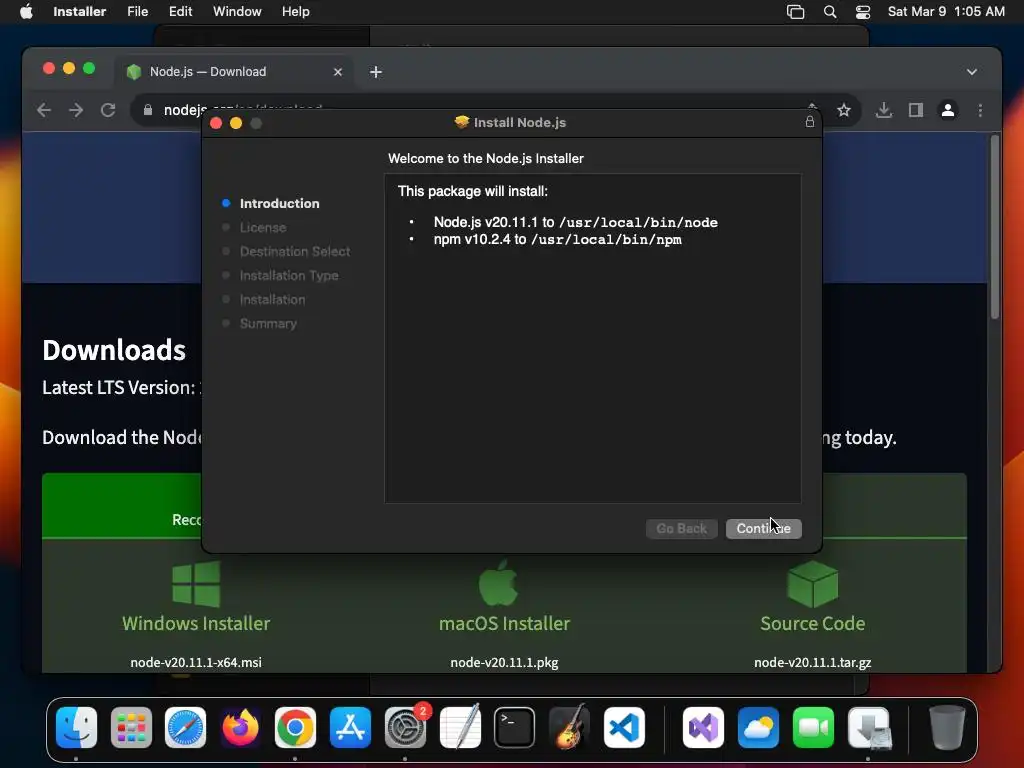The width and height of the screenshot is (1024, 768).
Task: Open Terminal from the Dock
Action: (515, 727)
